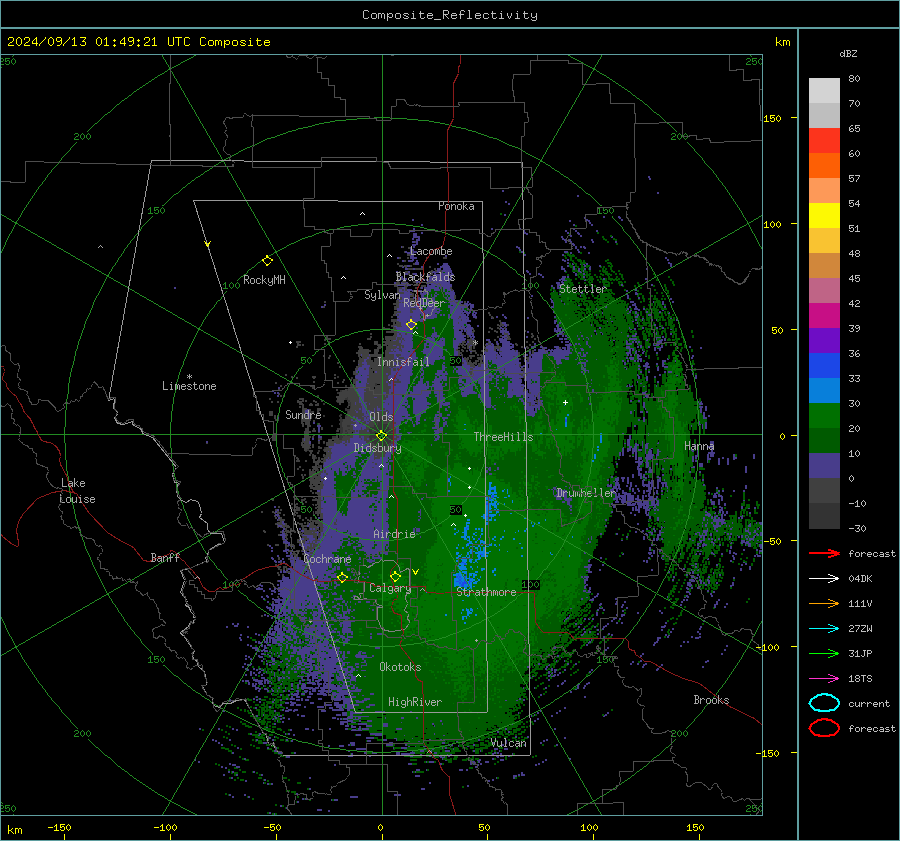The height and width of the screenshot is (841, 900).
Task: Click the Drumheller label on map
Action: tap(586, 493)
